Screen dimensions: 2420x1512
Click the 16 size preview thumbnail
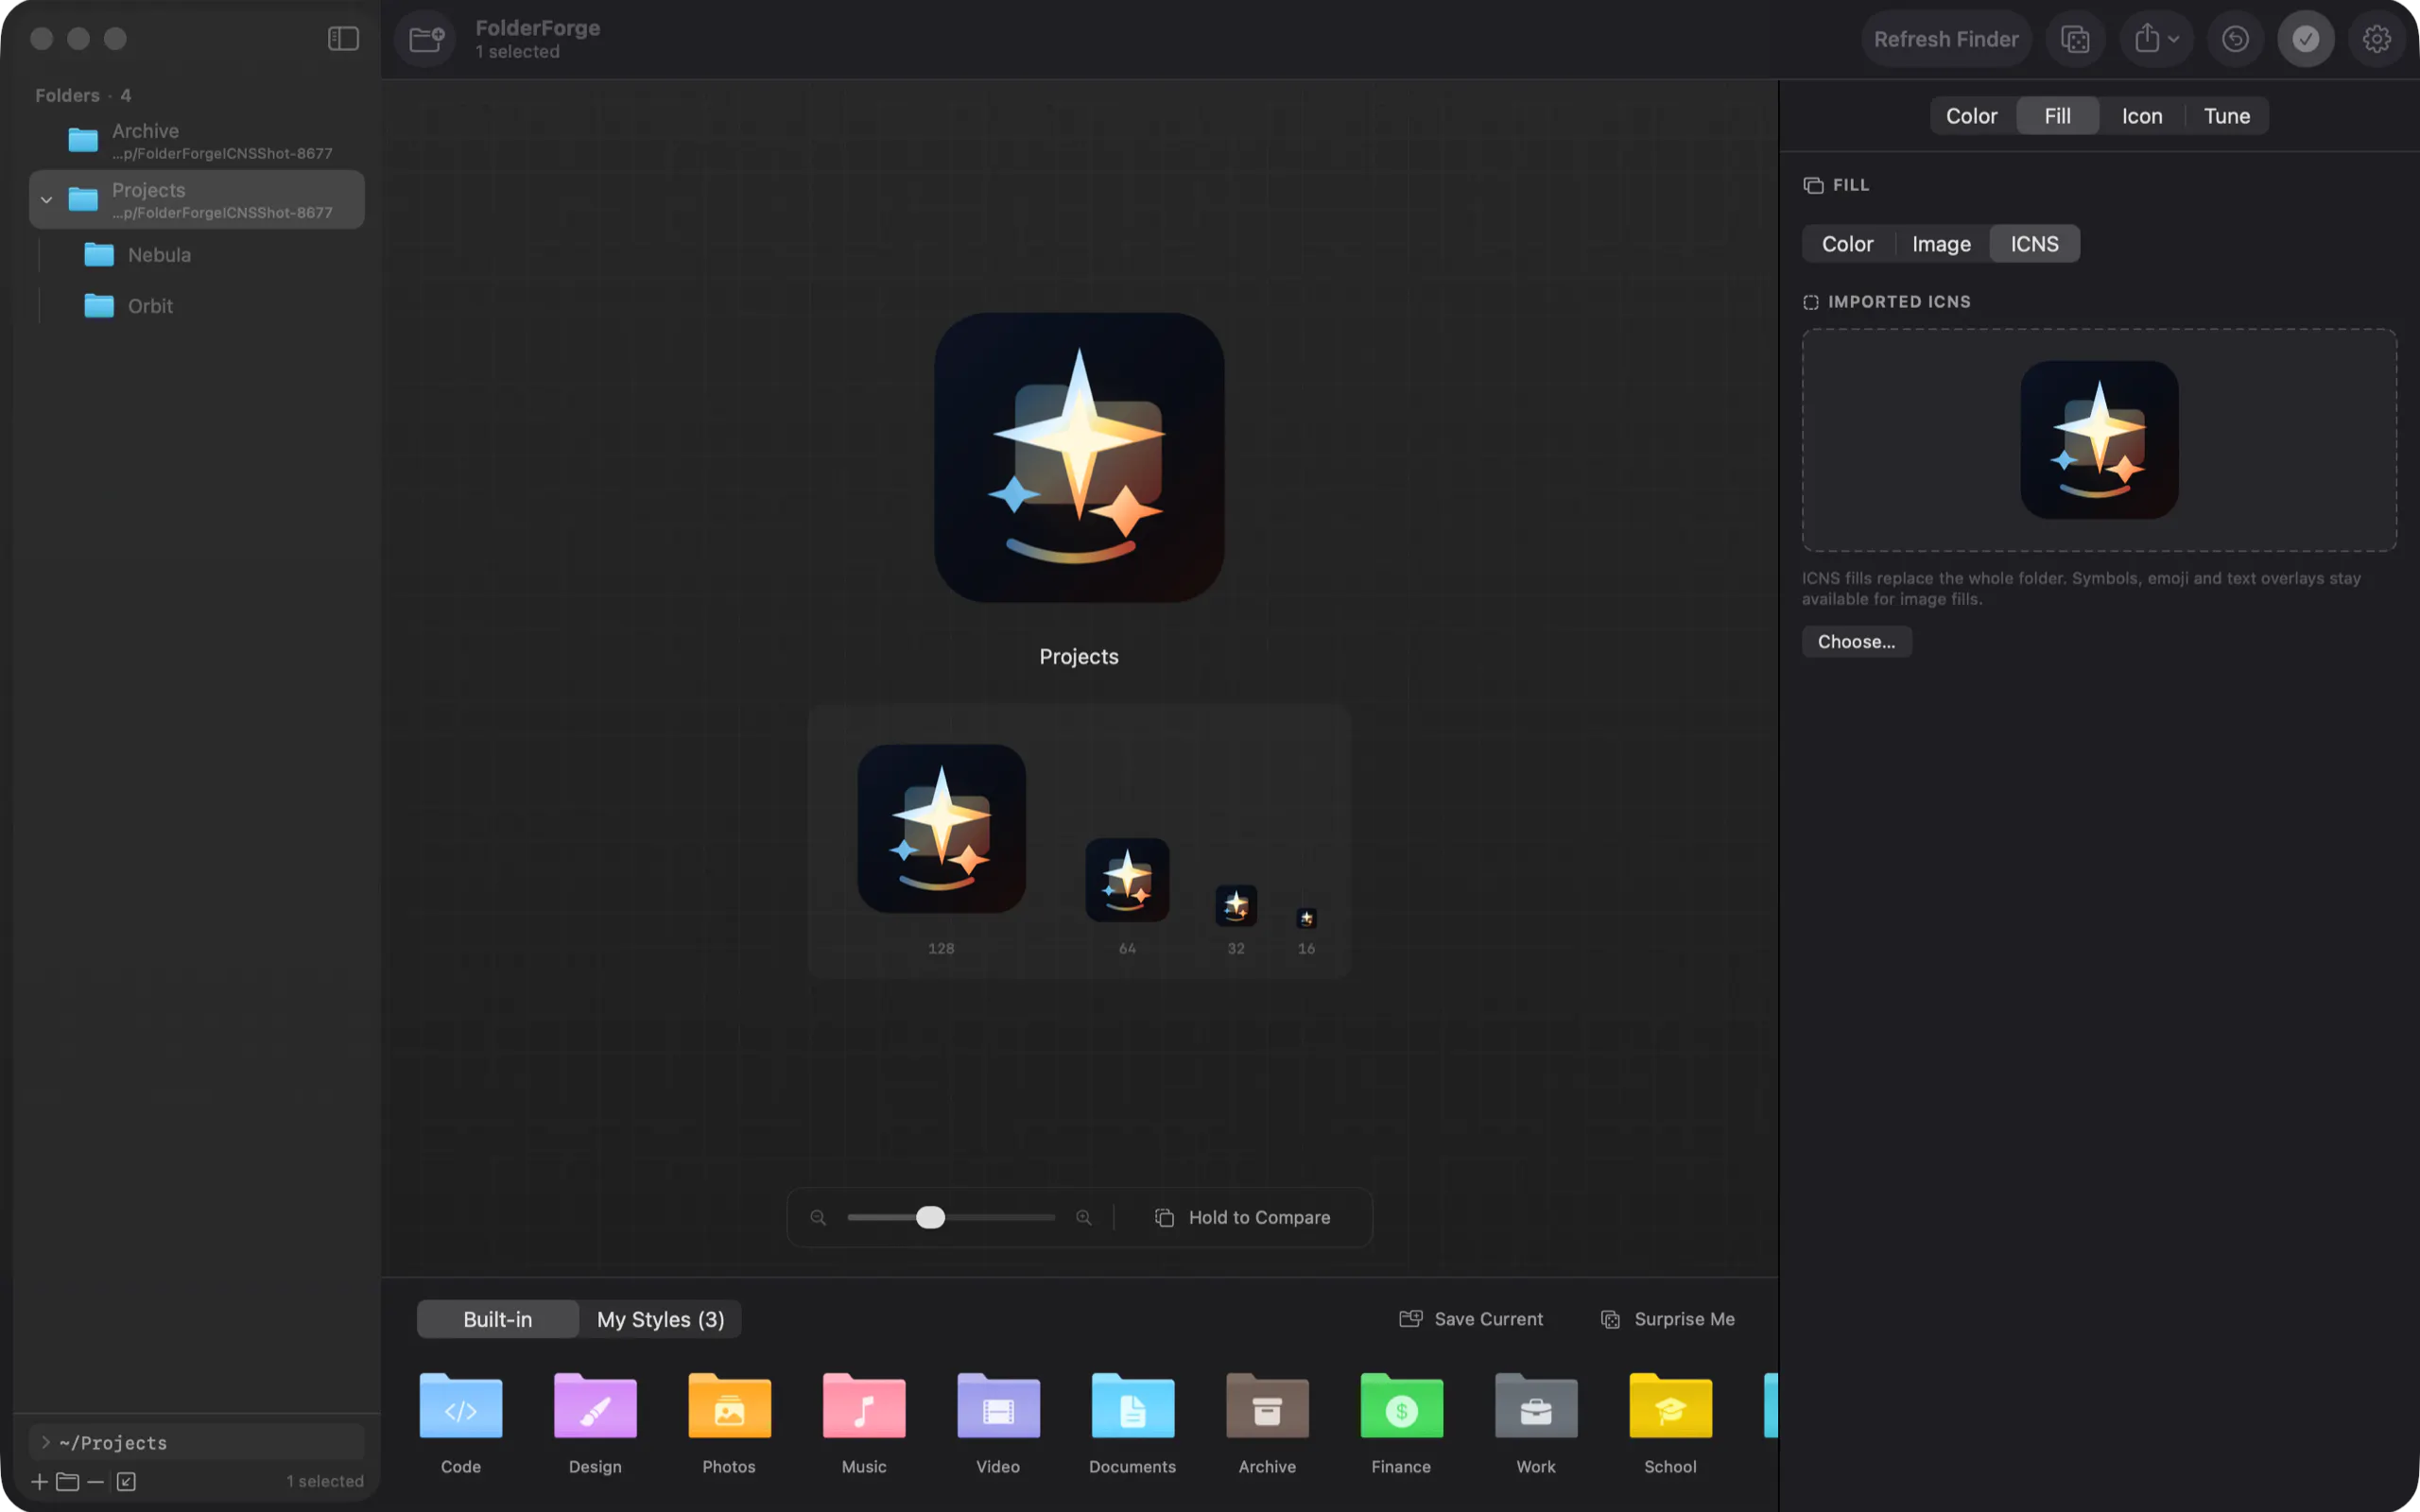tap(1306, 918)
